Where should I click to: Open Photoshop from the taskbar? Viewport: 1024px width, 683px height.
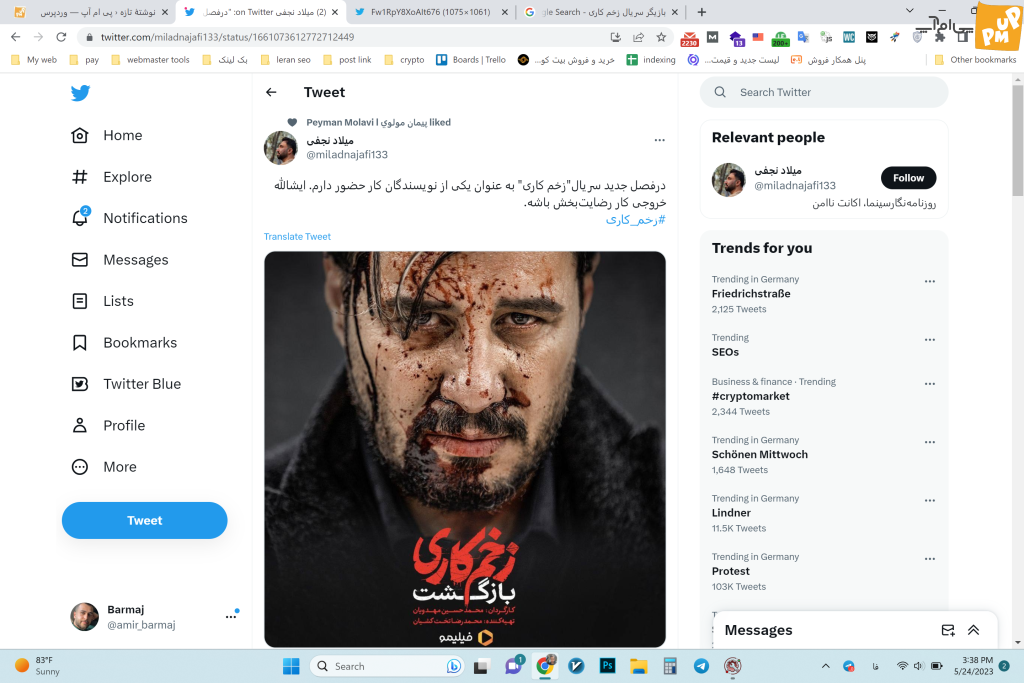[607, 666]
